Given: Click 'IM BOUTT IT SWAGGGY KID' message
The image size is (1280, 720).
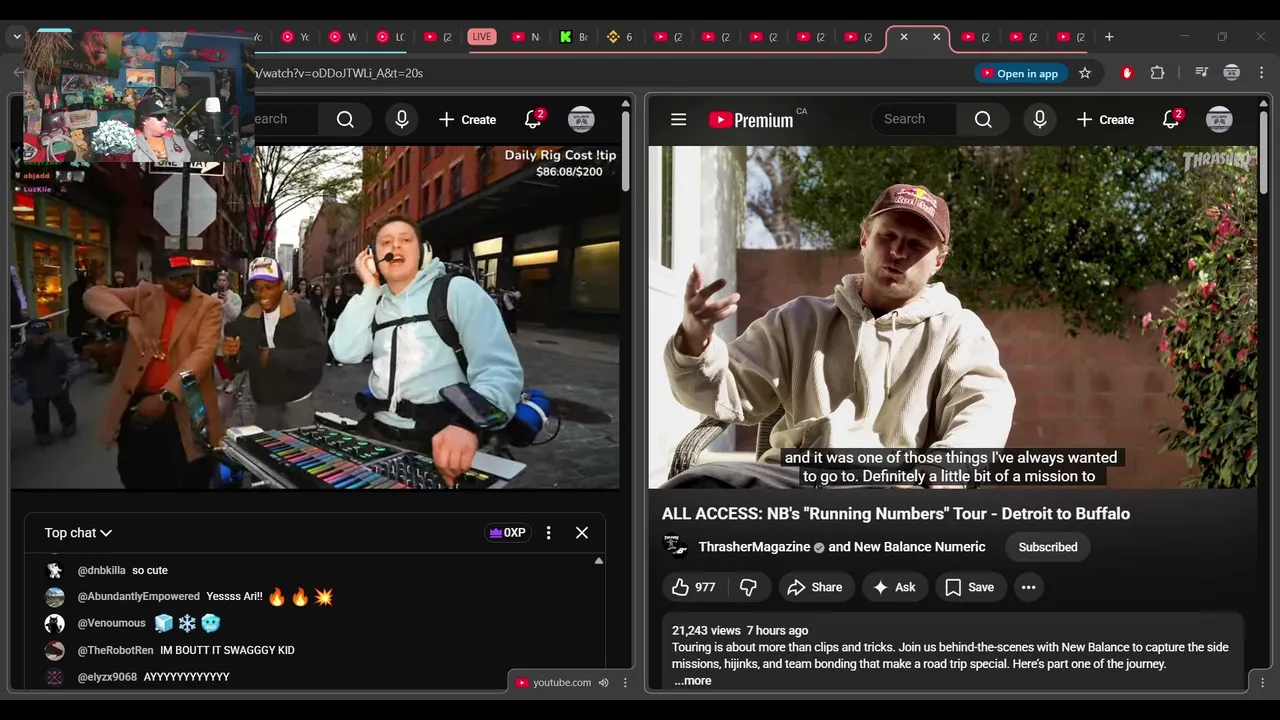Looking at the screenshot, I should [x=227, y=650].
